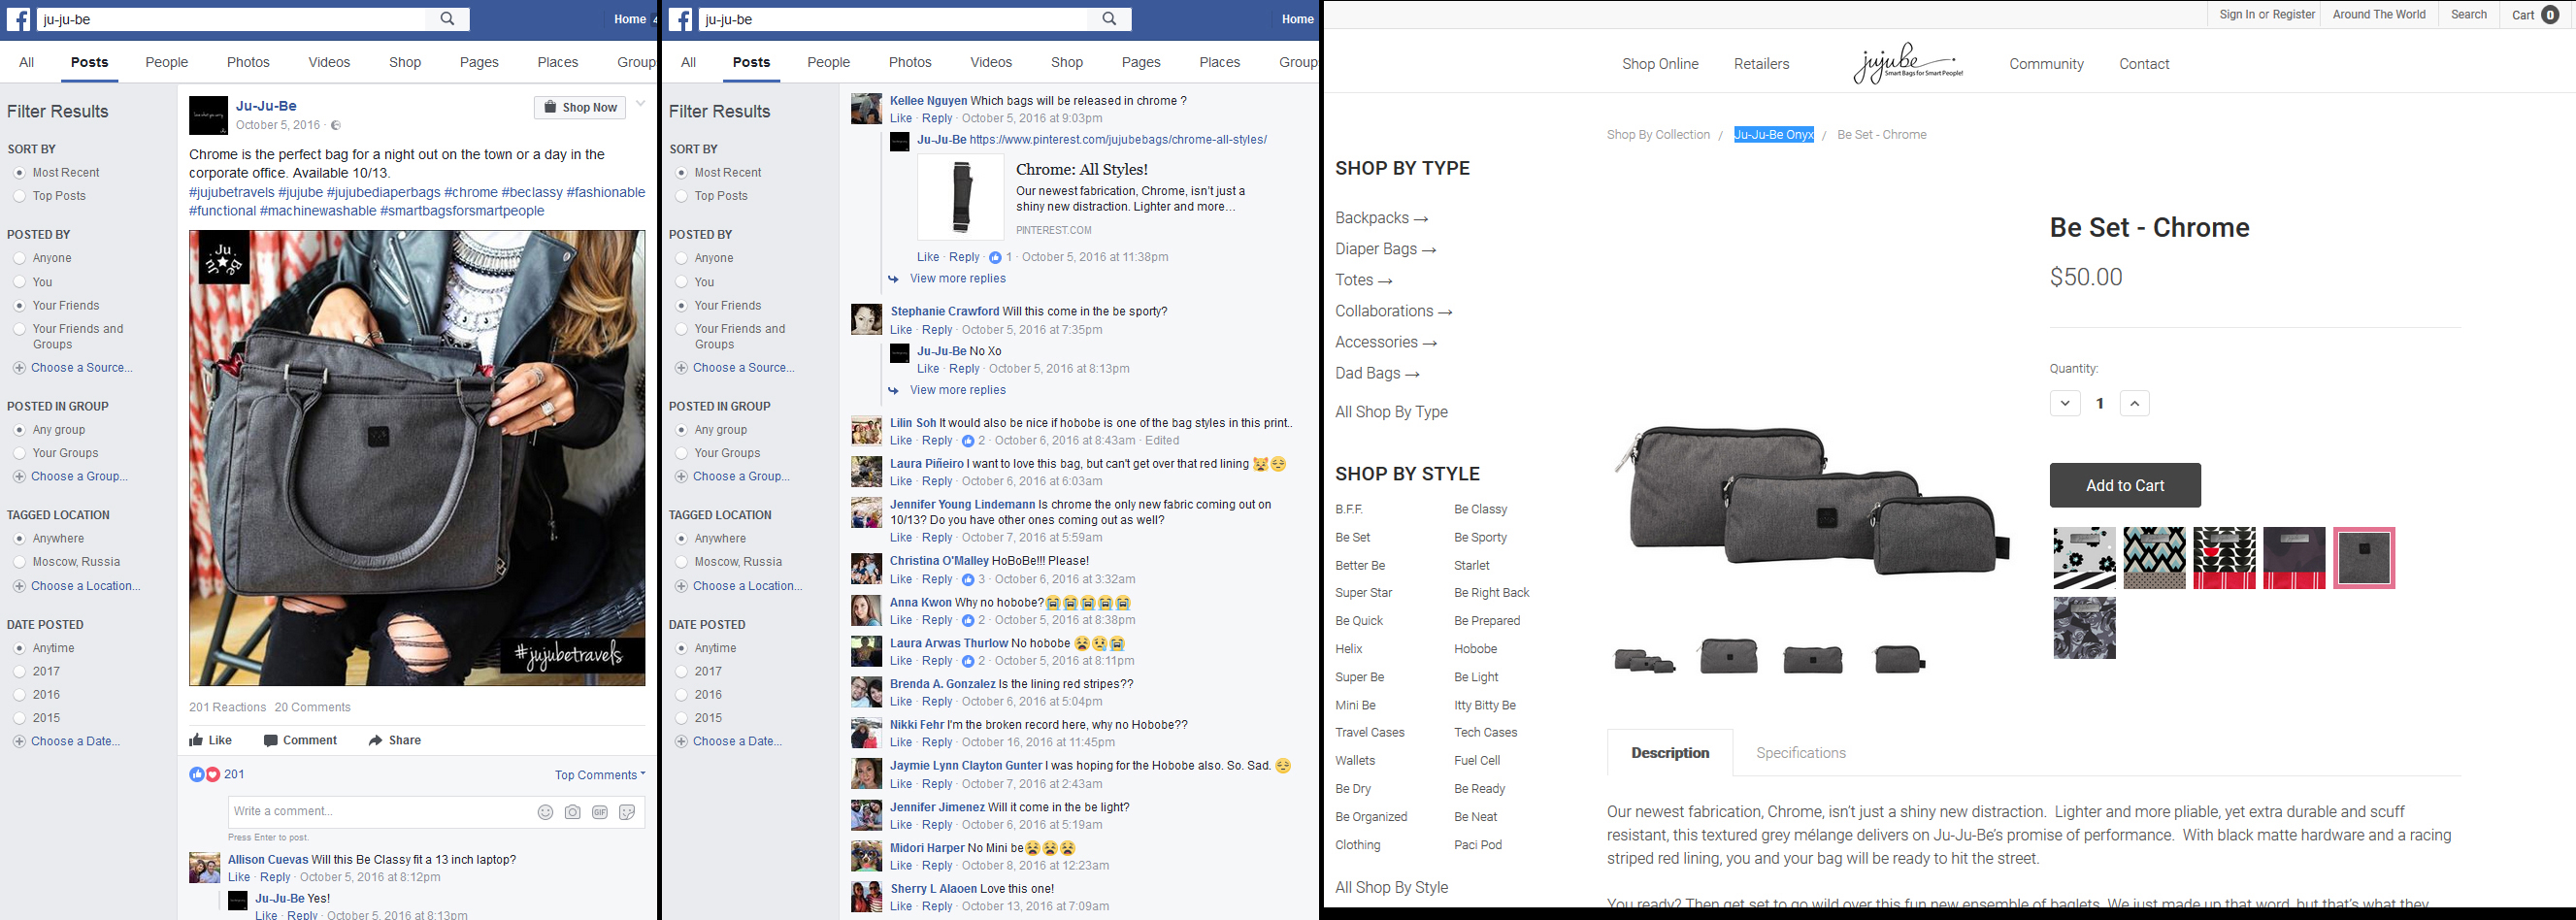
Task: Click the Add to Cart button
Action: coord(2125,486)
